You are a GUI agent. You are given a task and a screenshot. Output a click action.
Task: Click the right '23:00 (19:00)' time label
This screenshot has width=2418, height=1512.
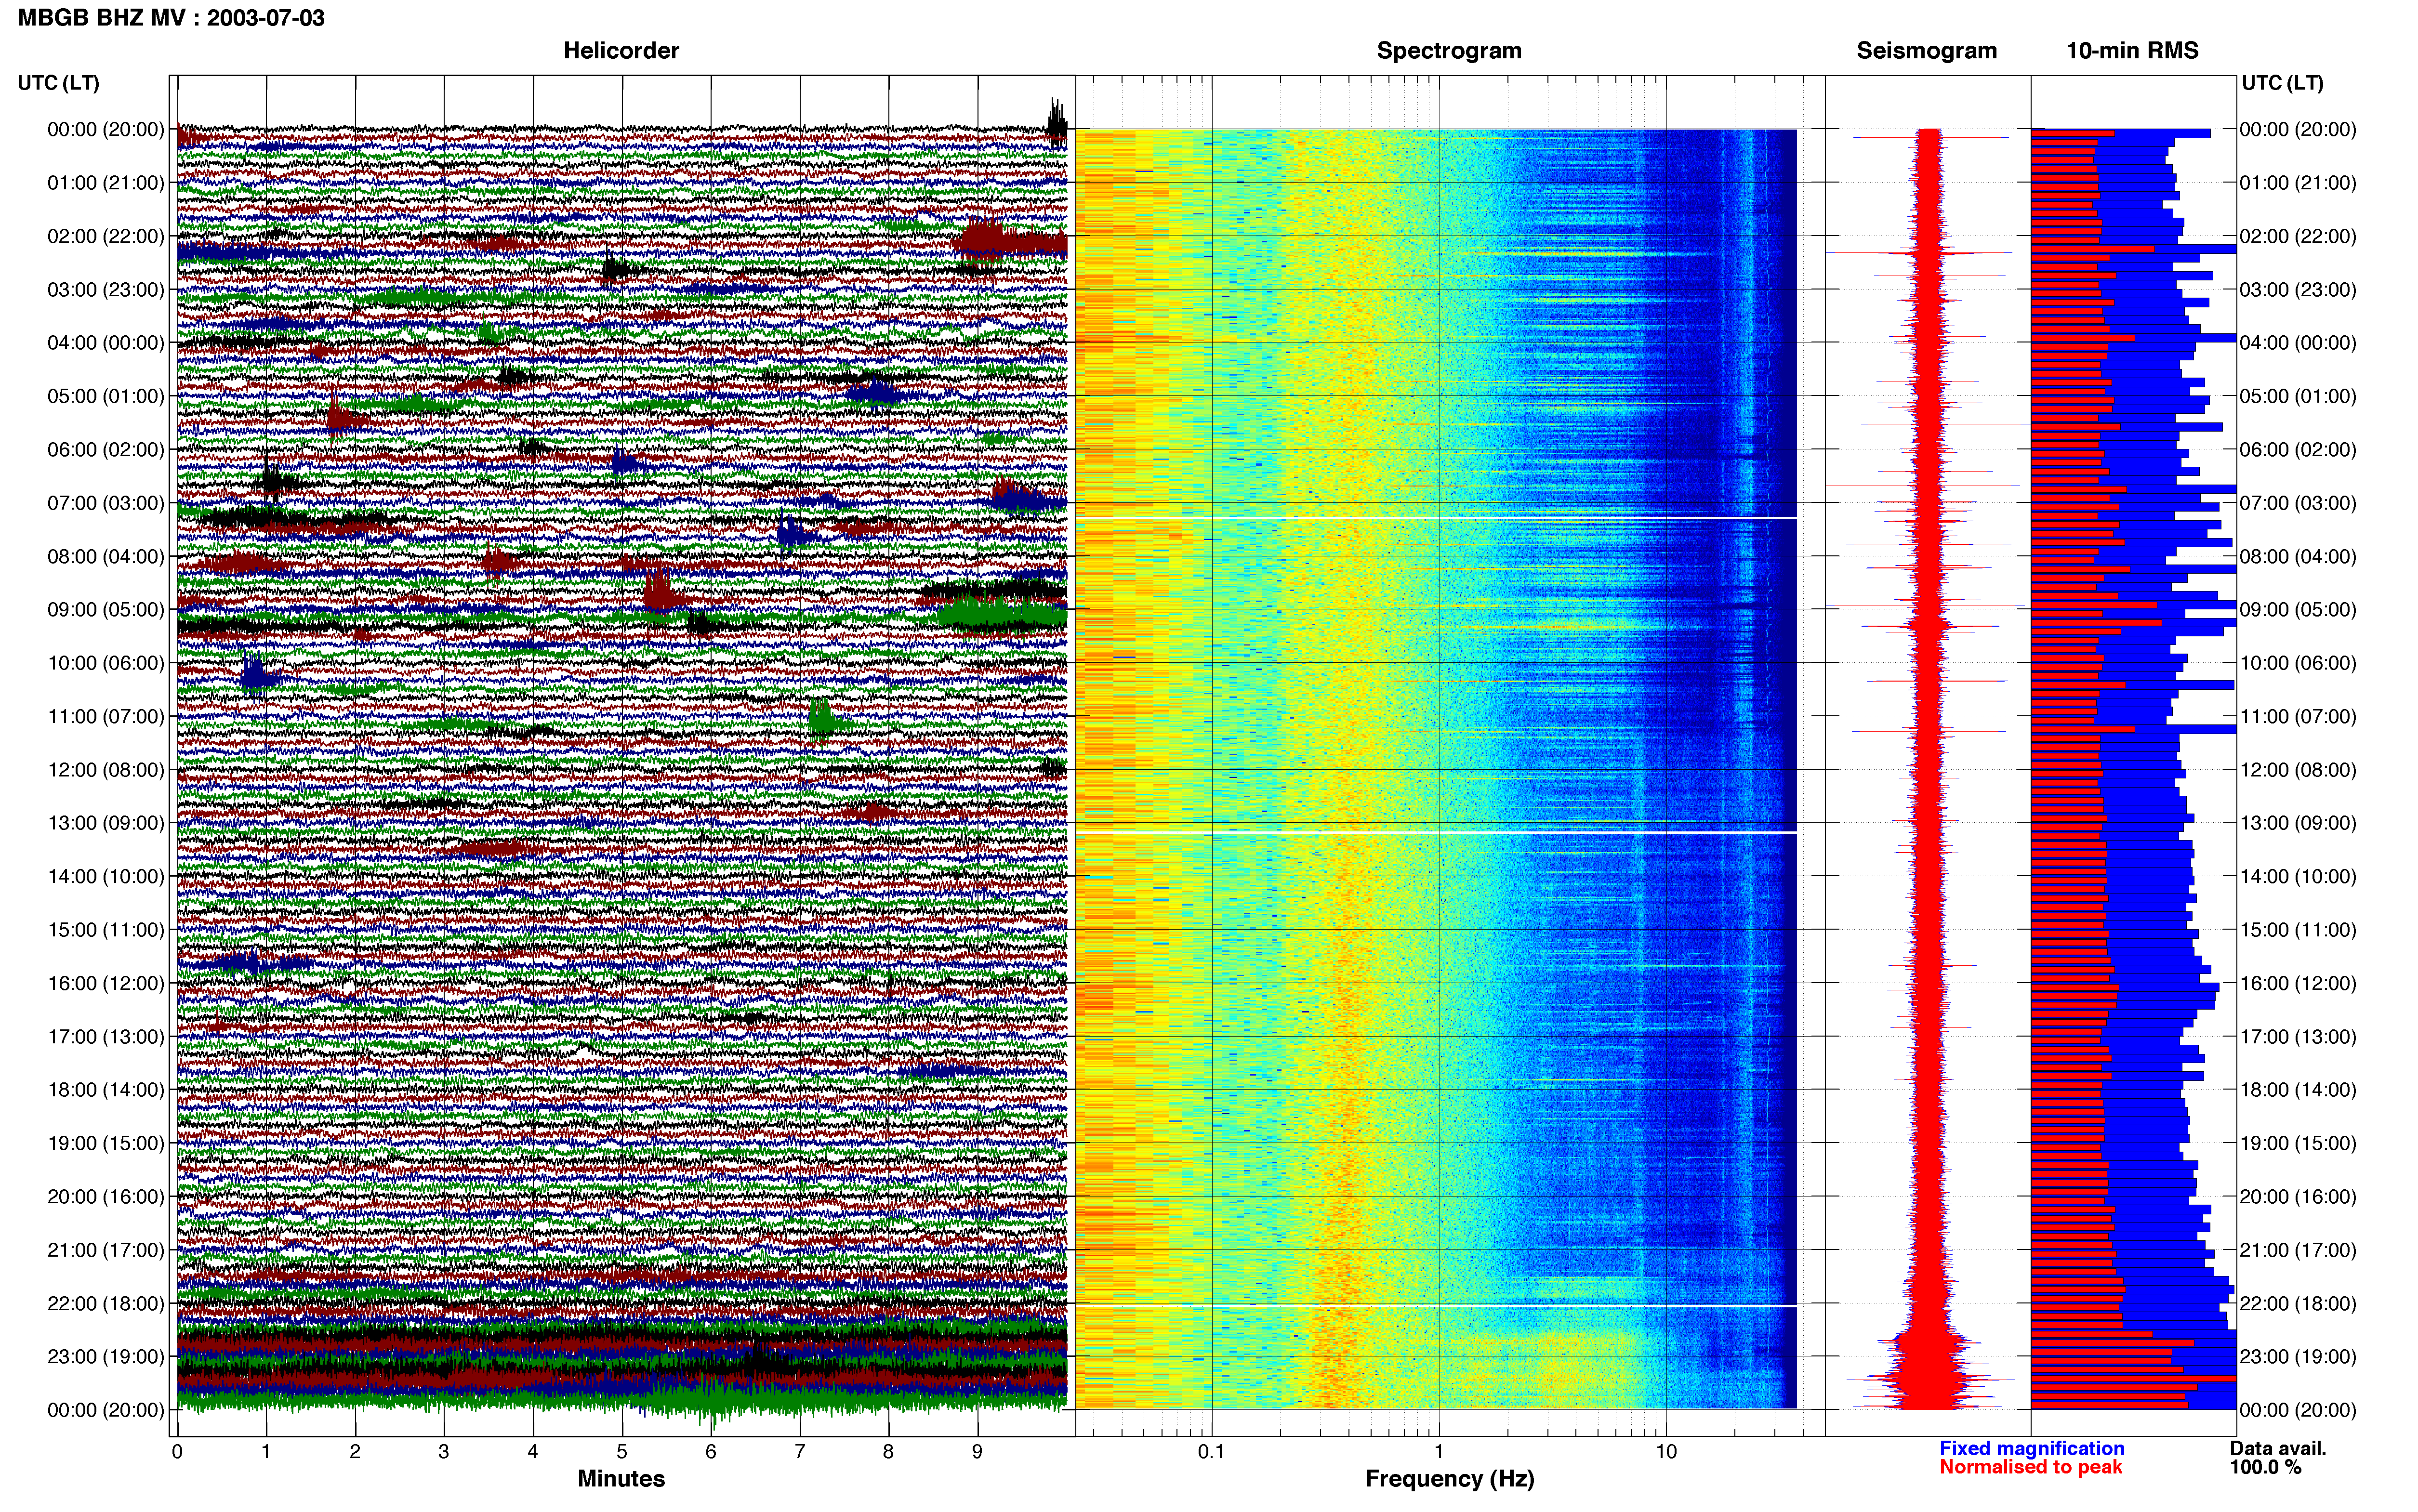click(x=2298, y=1356)
